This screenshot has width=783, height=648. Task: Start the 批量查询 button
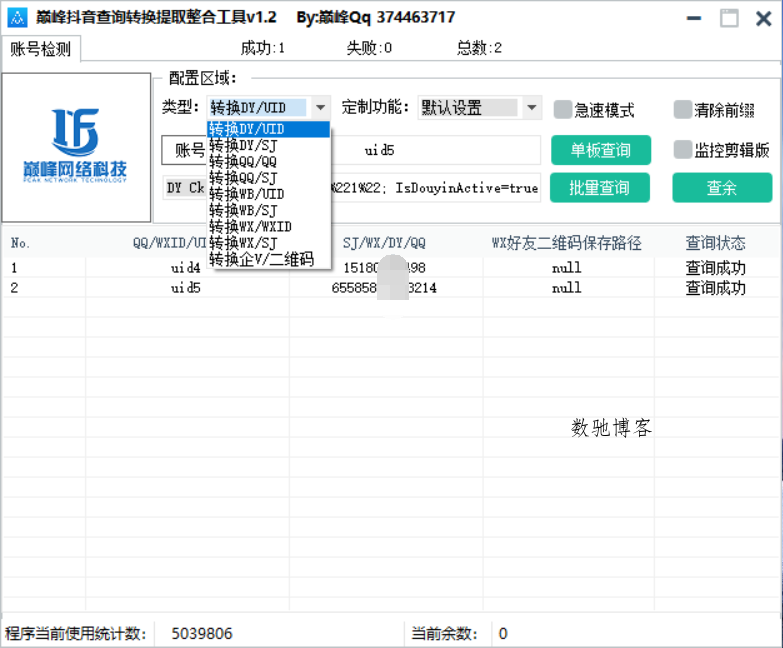tap(600, 188)
